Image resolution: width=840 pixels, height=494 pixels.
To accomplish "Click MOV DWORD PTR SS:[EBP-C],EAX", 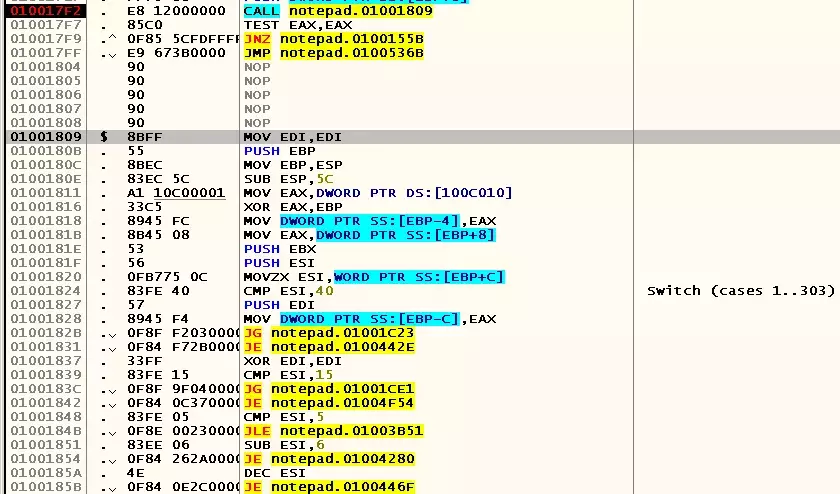I will coord(370,319).
